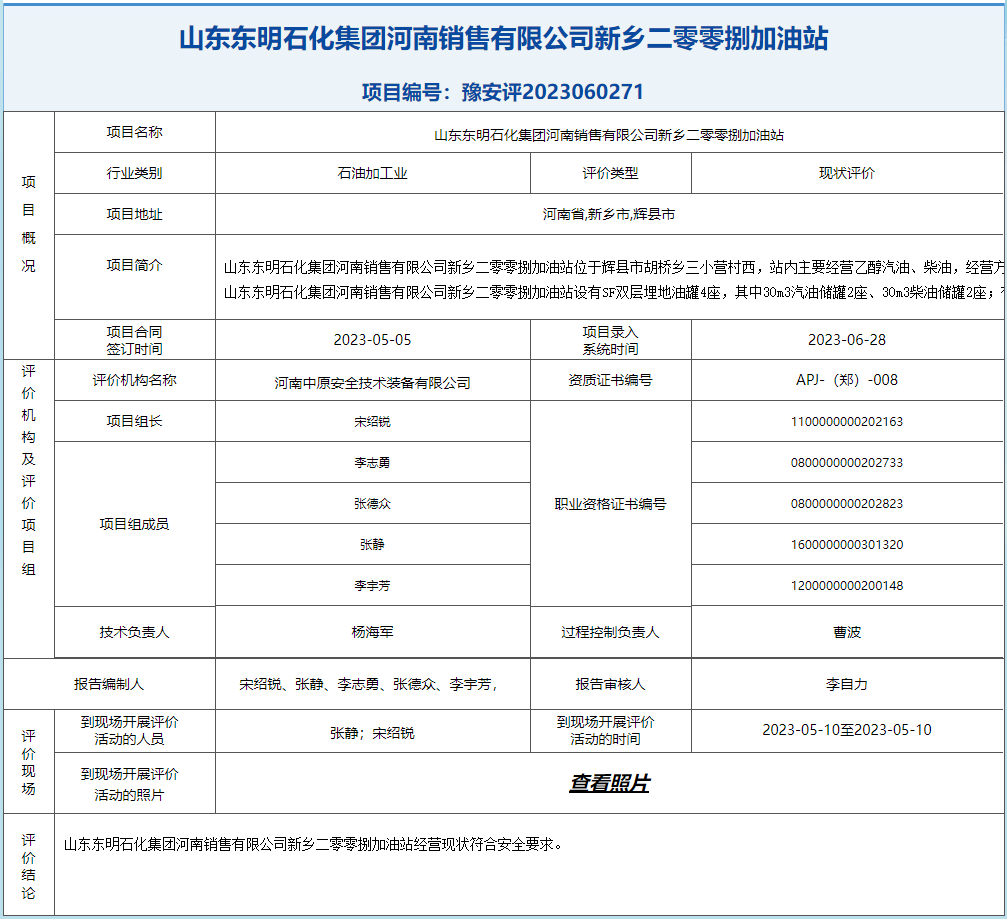Select team leader name 宋绍锐 in 项目组长 row
The height and width of the screenshot is (919, 1007).
pyautogui.click(x=372, y=422)
